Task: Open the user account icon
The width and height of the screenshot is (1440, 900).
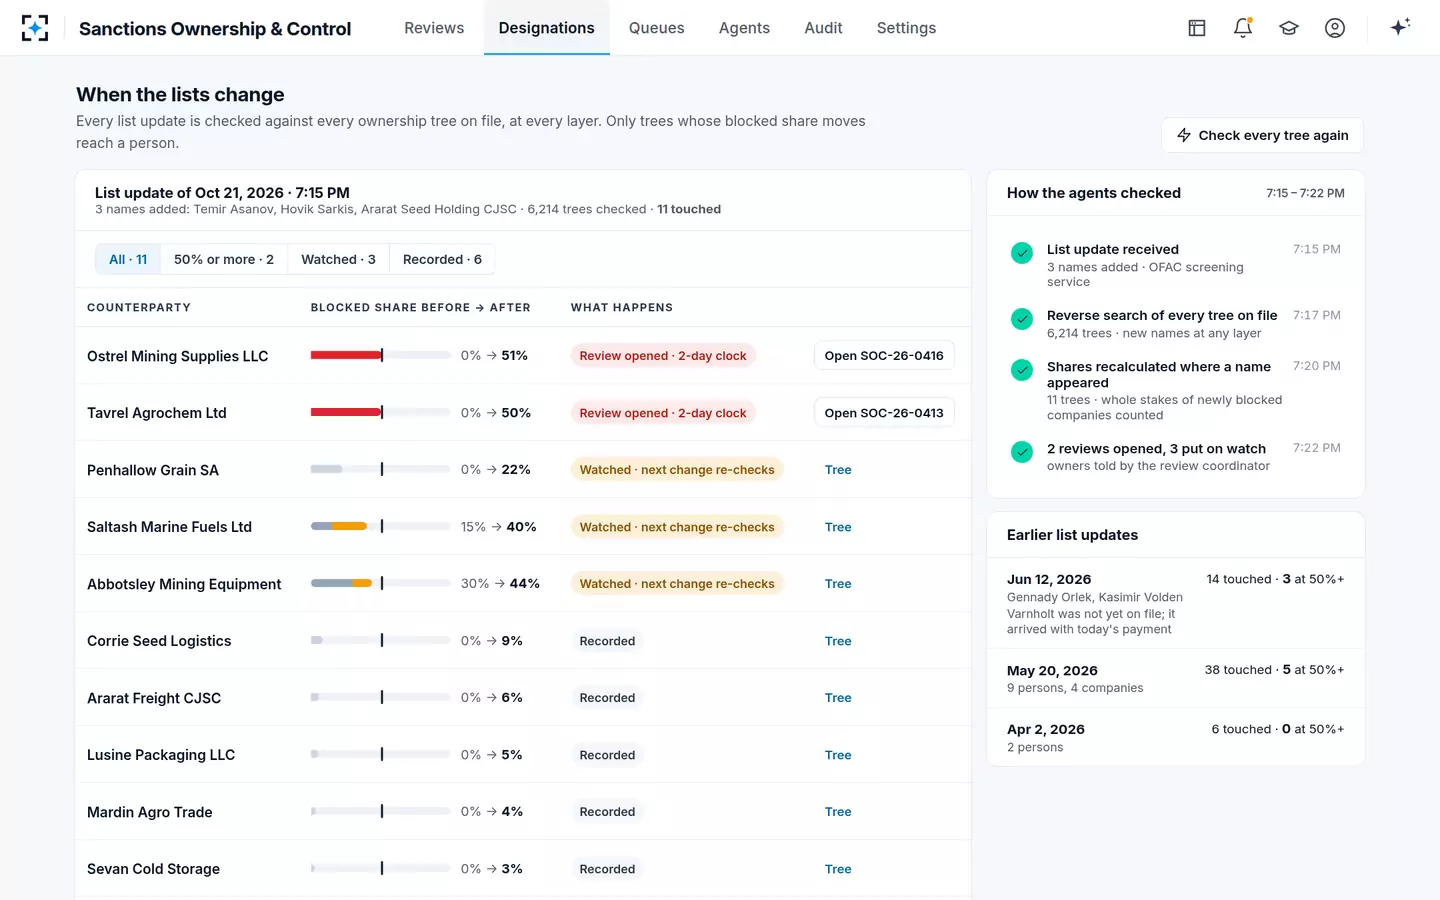Action: pos(1335,28)
